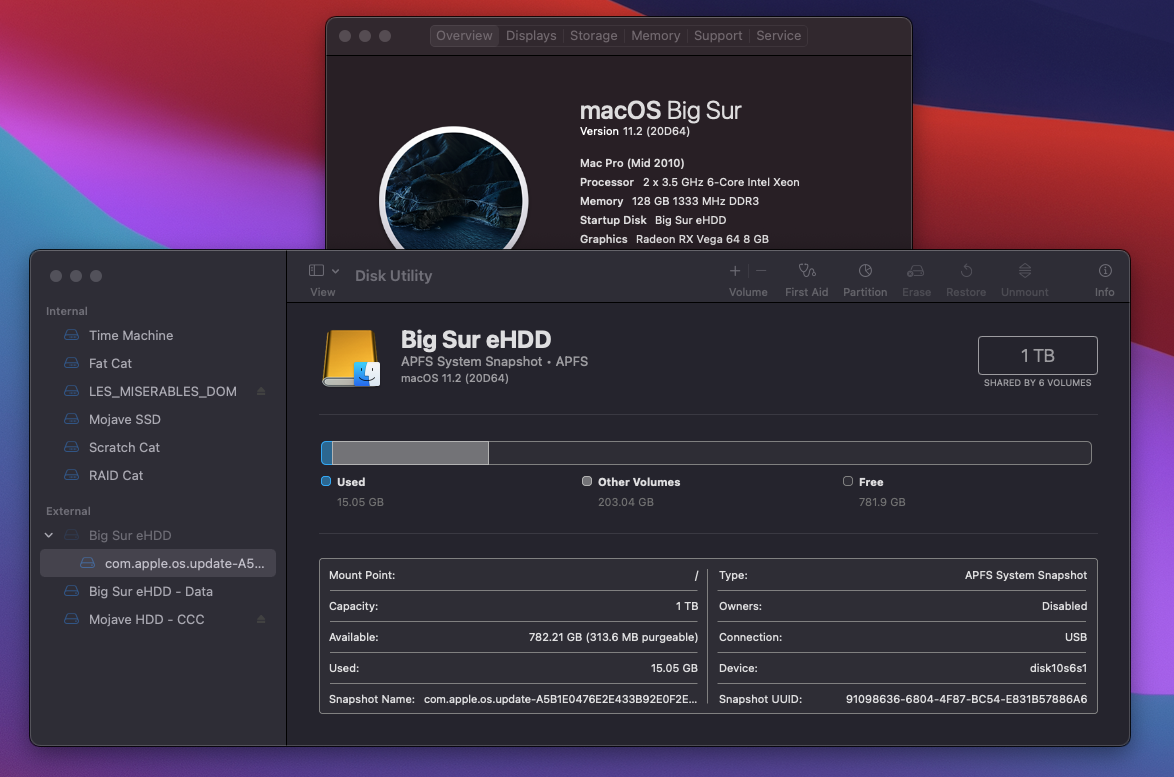Screen dimensions: 1174x777
Task: Switch to the Overview tab in About This Mac
Action: tap(464, 35)
